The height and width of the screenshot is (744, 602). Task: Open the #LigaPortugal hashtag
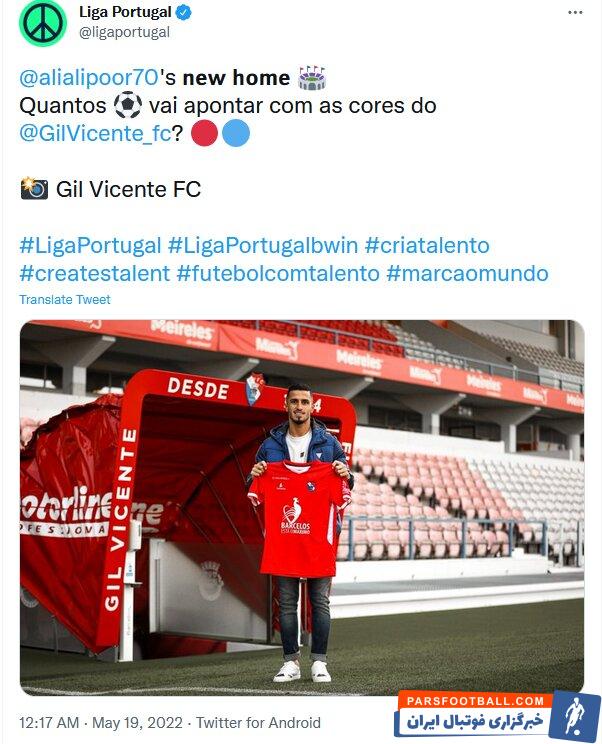[91, 246]
